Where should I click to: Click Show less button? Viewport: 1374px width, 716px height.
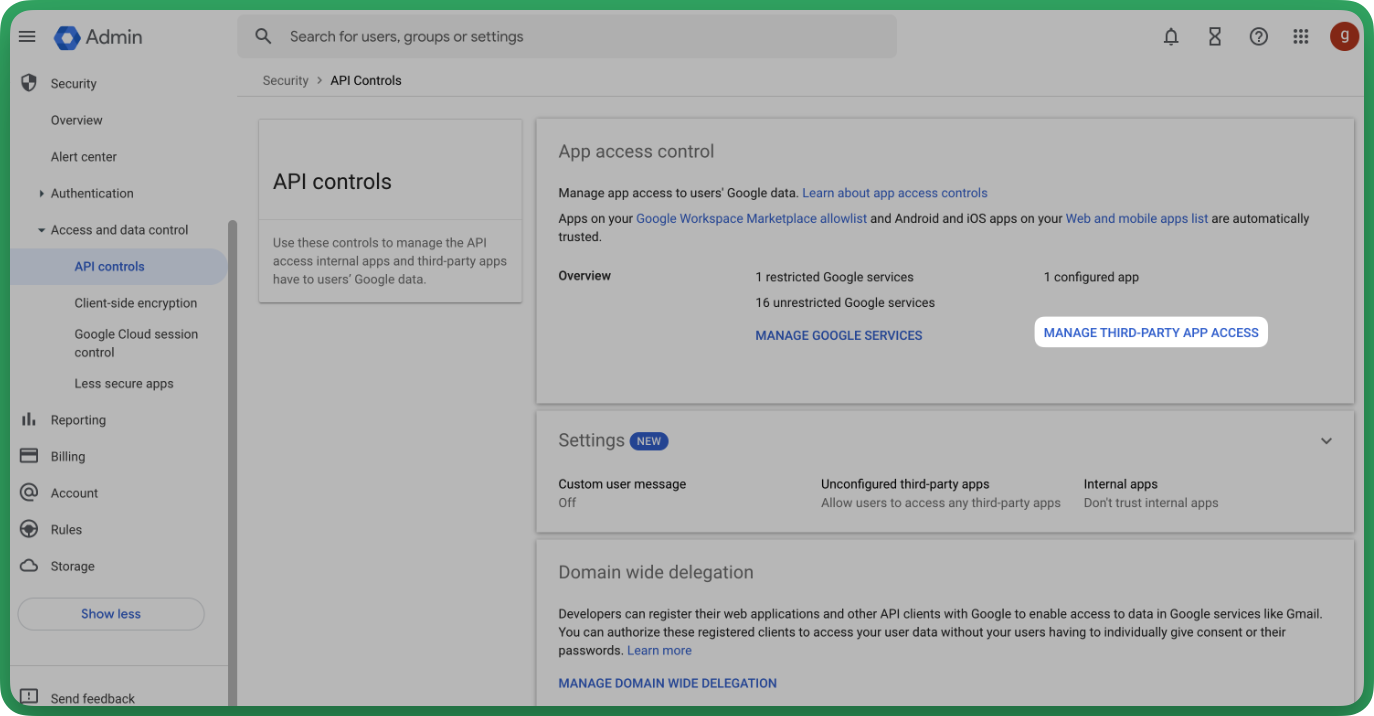(111, 614)
